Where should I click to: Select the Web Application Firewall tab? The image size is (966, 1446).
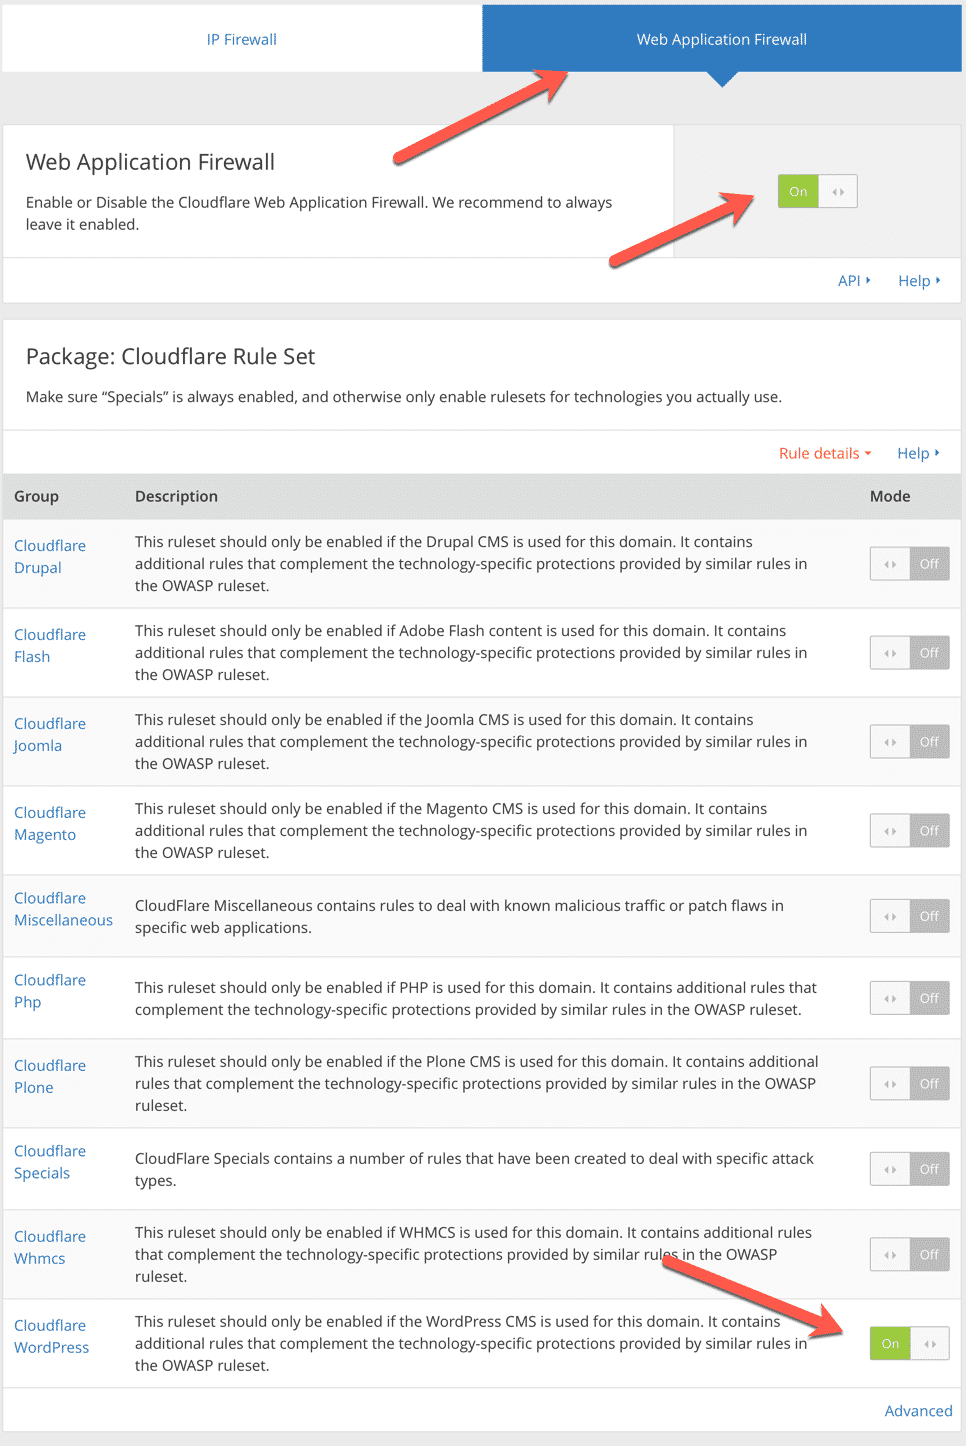tap(721, 40)
